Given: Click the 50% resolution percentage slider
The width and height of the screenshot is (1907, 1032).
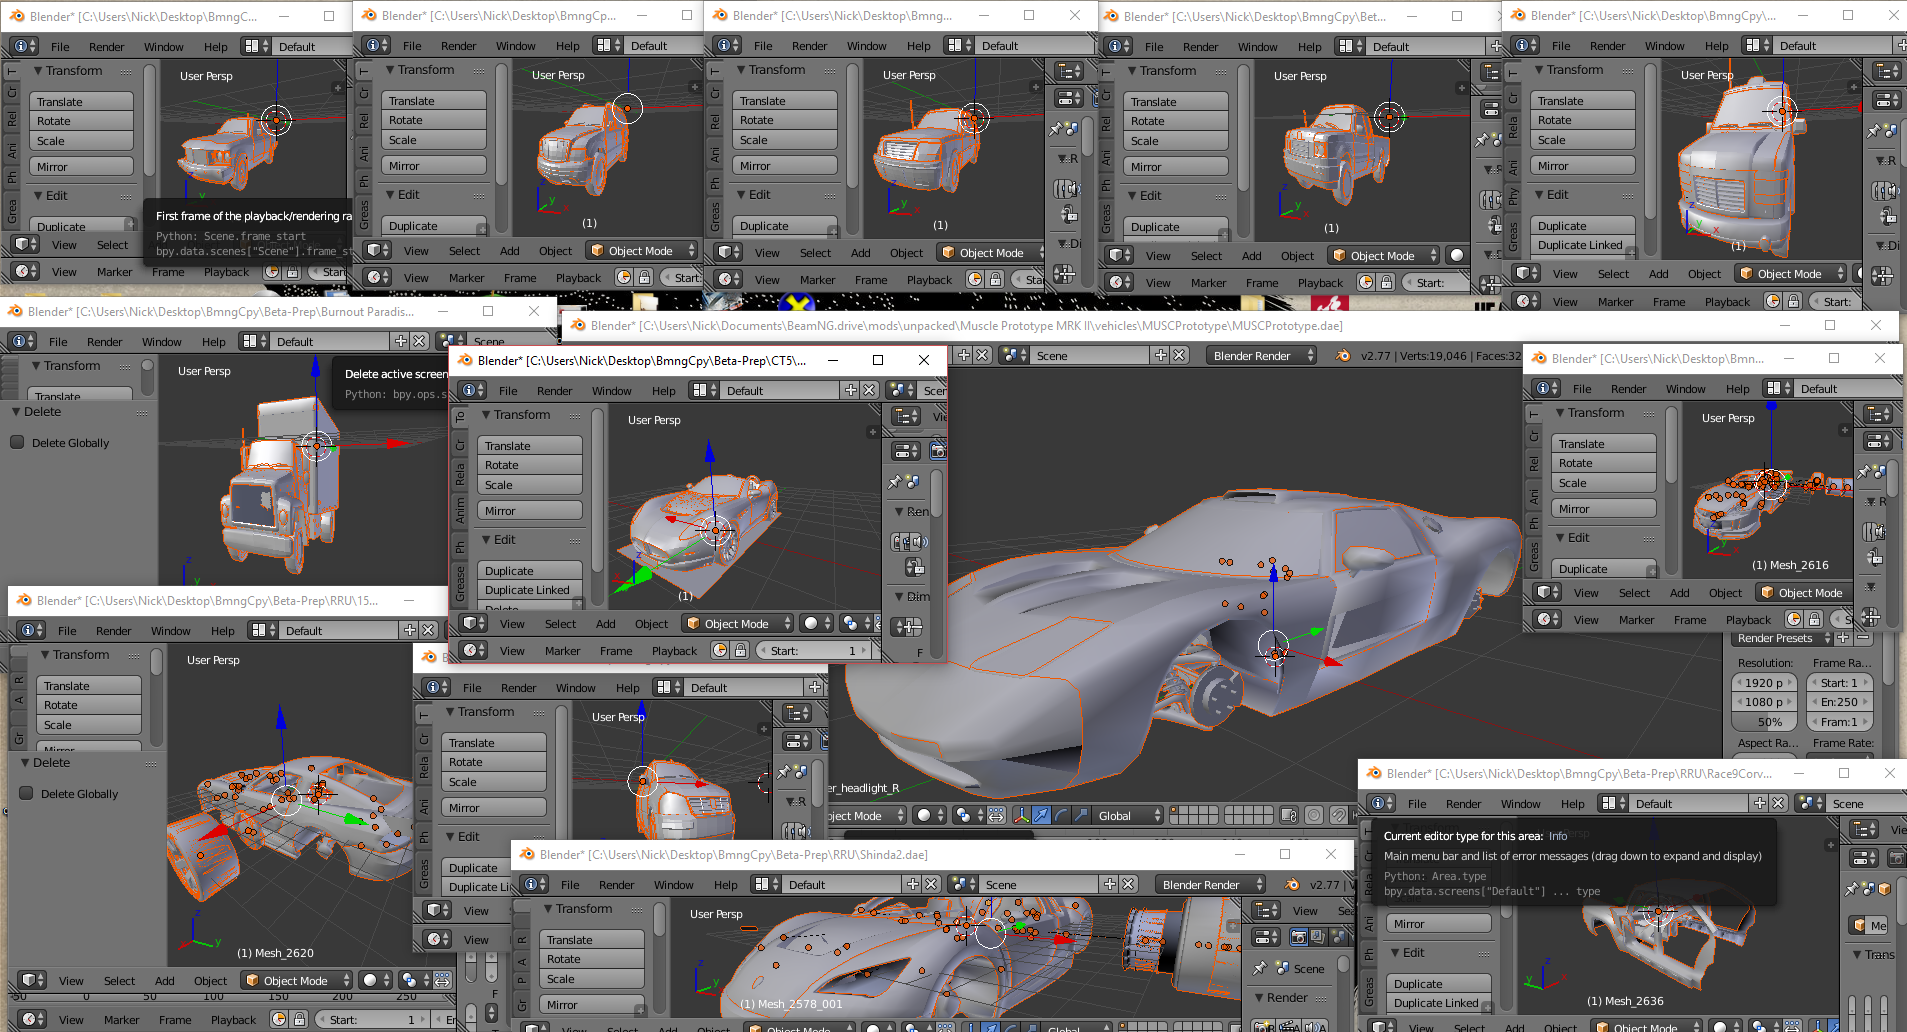Looking at the screenshot, I should tap(1765, 722).
